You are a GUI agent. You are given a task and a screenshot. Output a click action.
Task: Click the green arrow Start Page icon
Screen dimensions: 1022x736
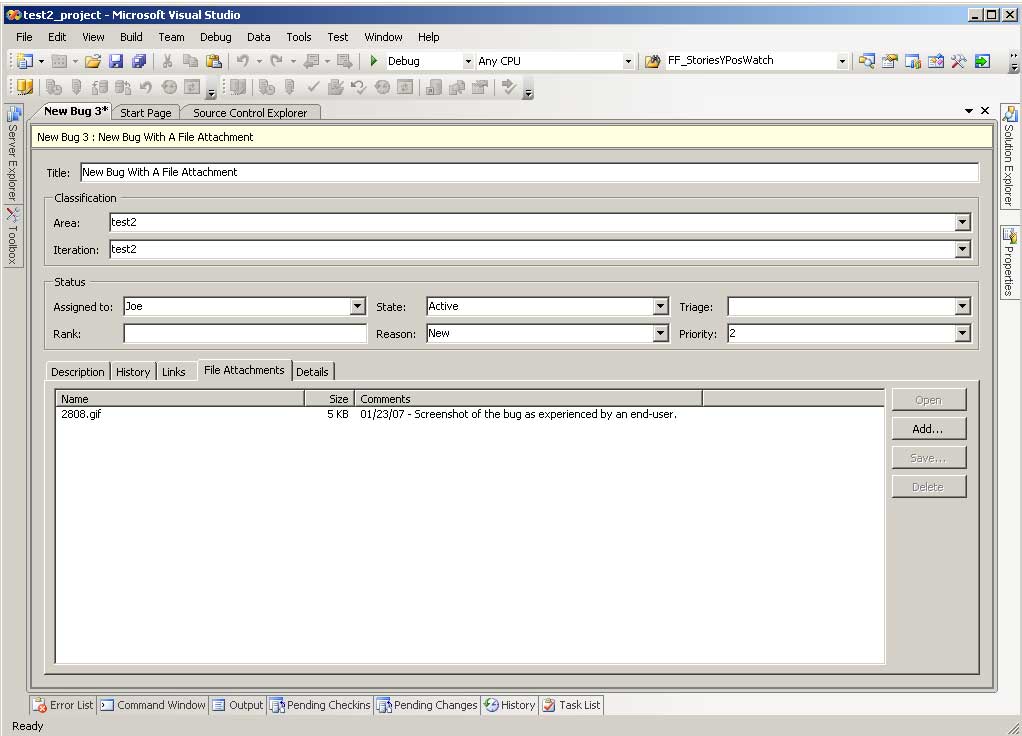pyautogui.click(x=982, y=61)
